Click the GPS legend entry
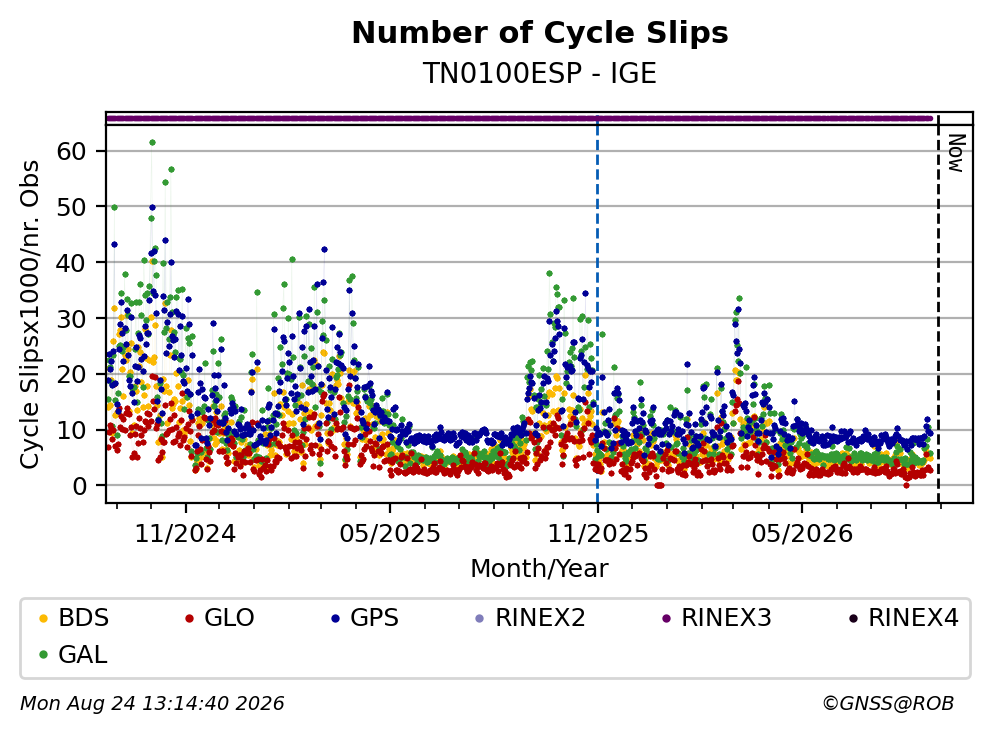 (x=365, y=617)
